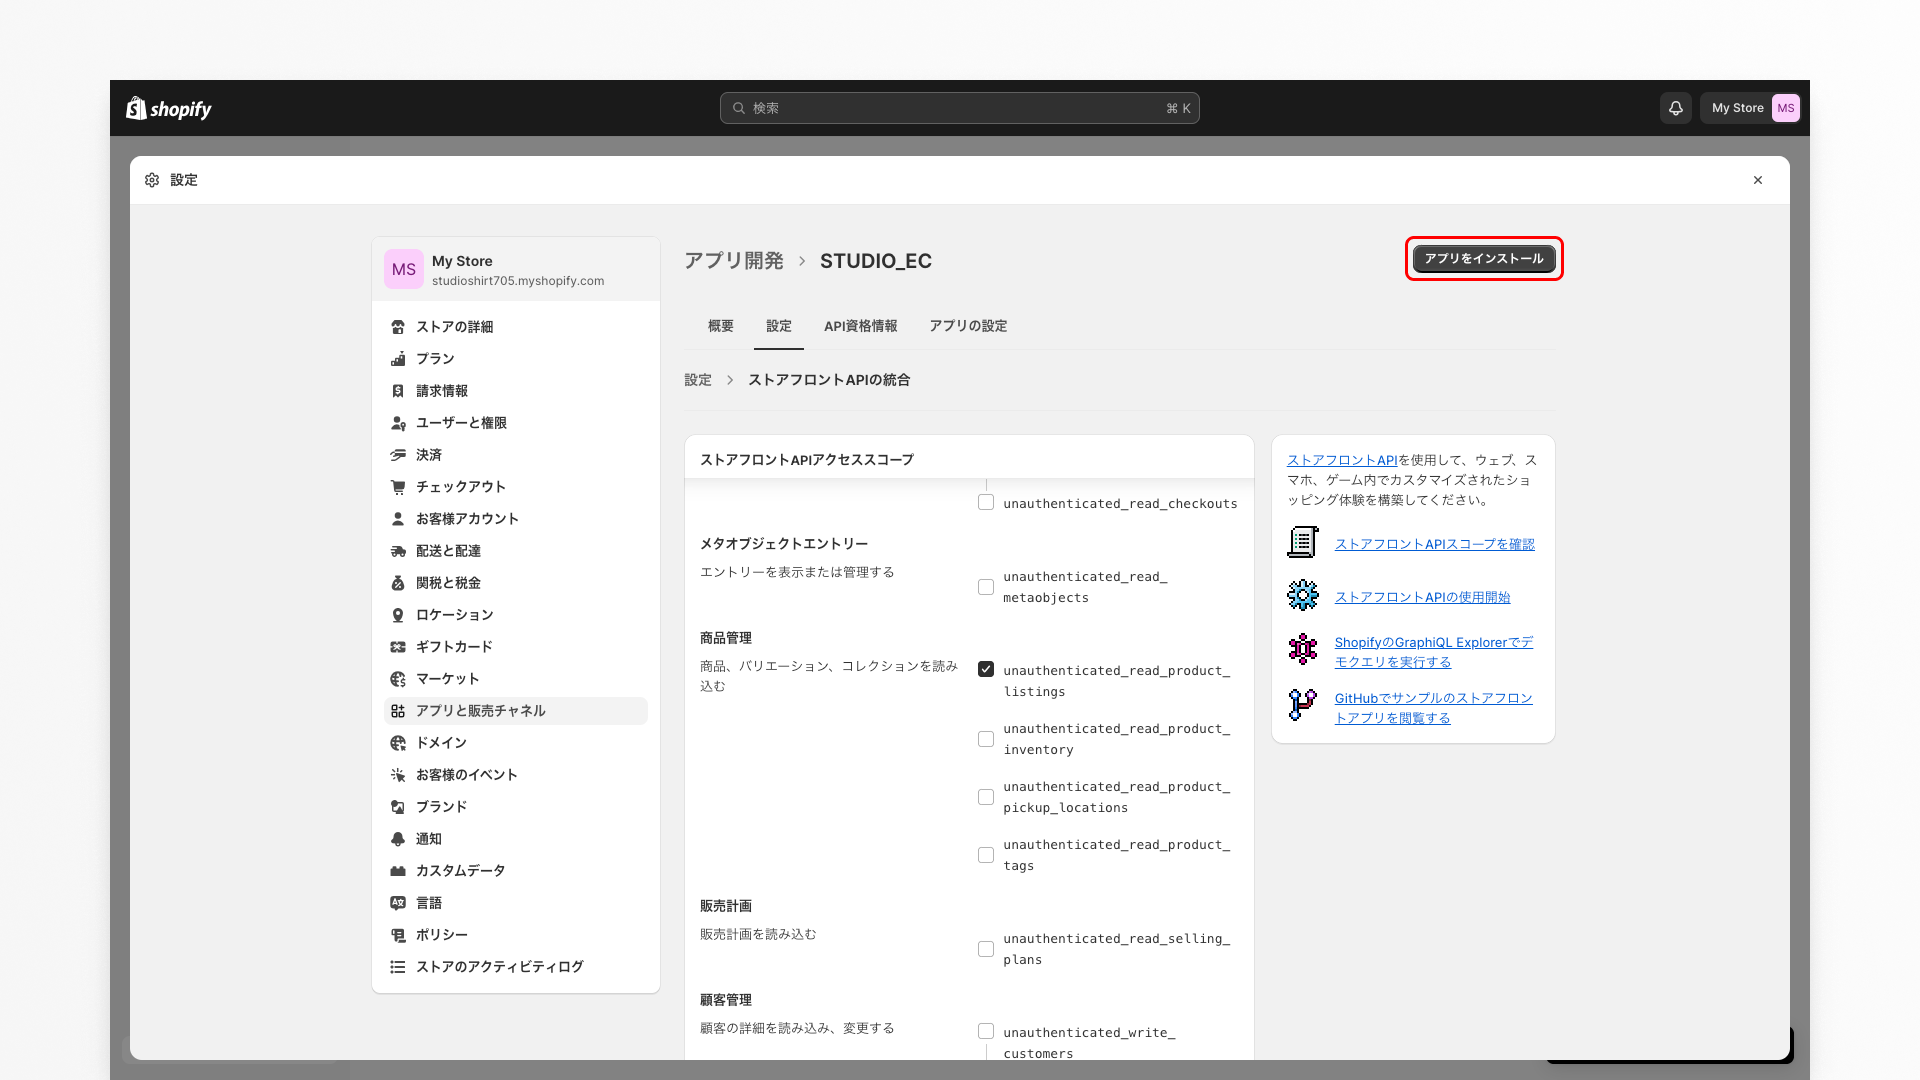Click the お客様のイベント cursor icon
The image size is (1920, 1080).
398,775
